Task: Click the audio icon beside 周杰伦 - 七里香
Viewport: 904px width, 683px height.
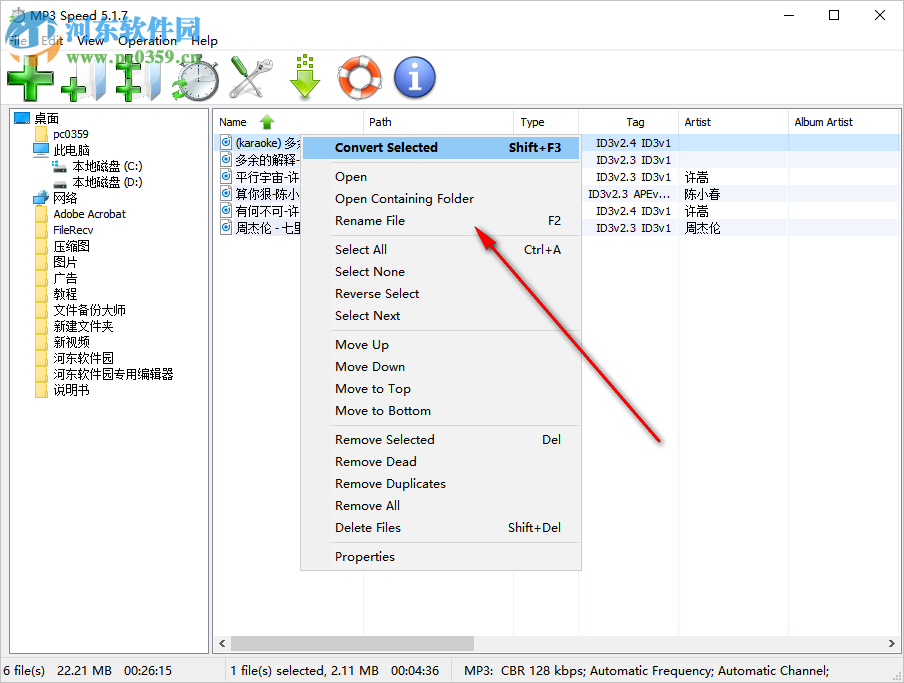Action: [225, 227]
